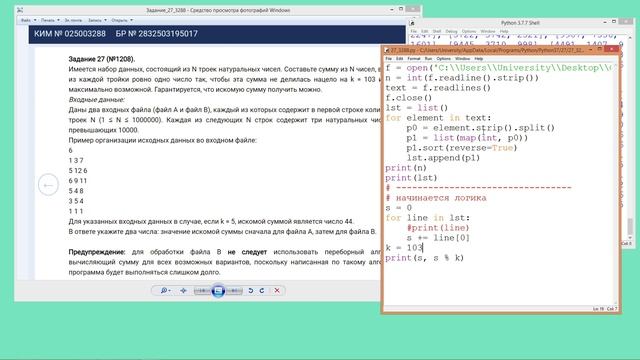Open Format menu in the editor window
The height and width of the screenshot is (360, 640).
[414, 59]
